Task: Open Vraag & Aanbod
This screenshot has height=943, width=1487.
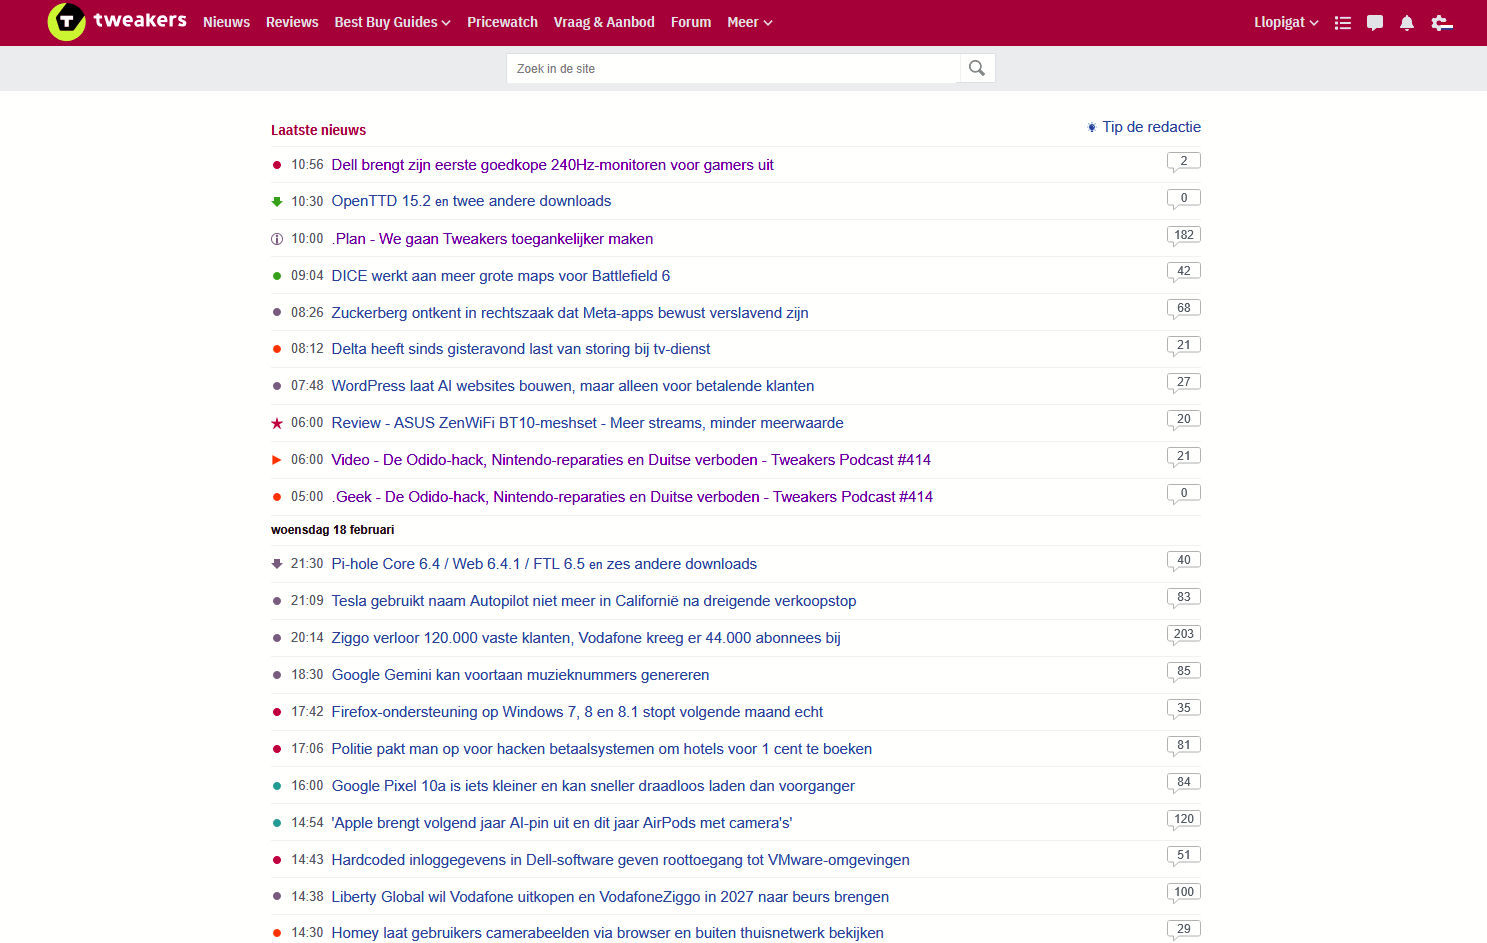Action: coord(604,22)
